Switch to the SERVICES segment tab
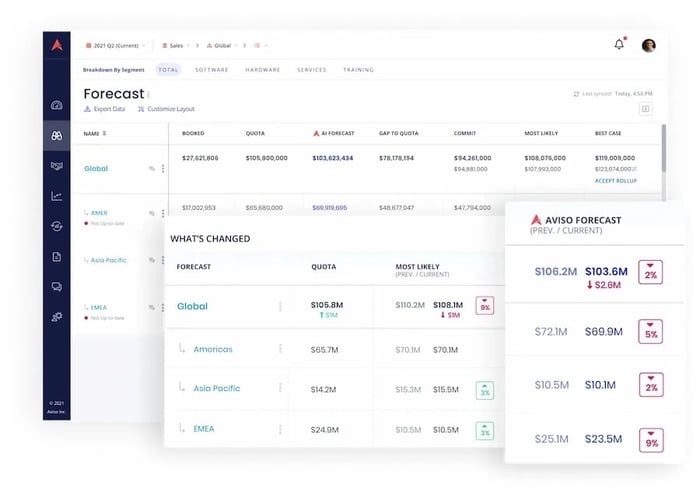This screenshot has width=700, height=493. 312,70
